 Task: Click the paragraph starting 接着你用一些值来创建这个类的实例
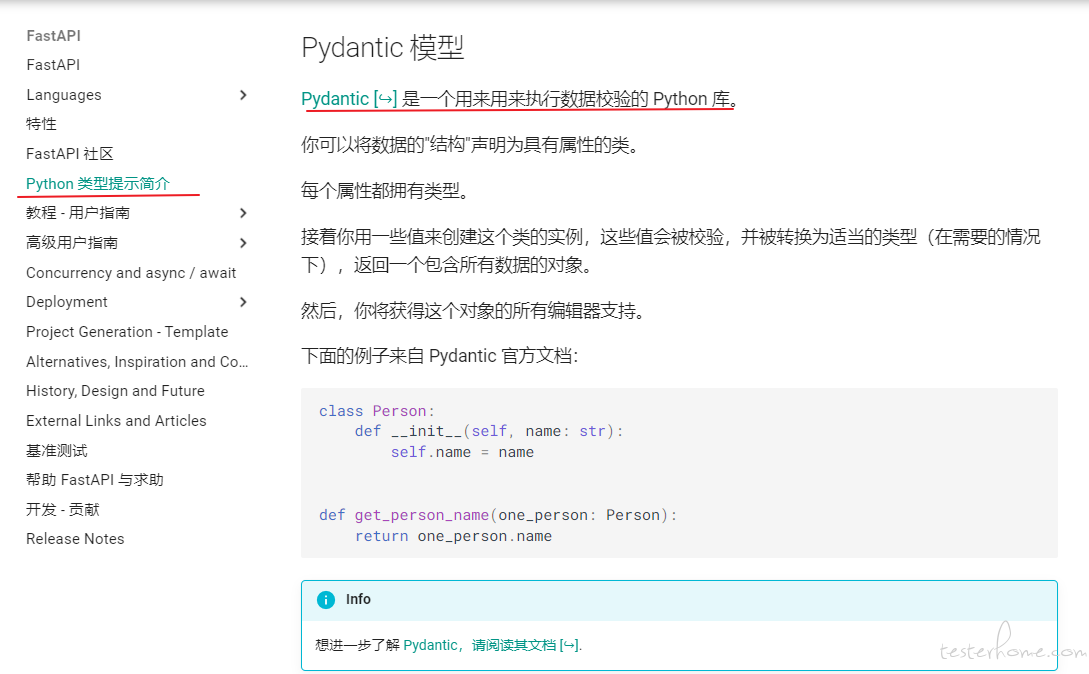click(x=671, y=251)
